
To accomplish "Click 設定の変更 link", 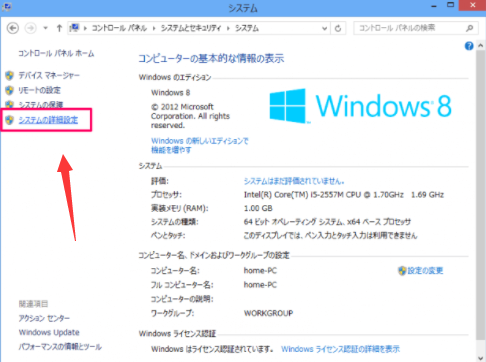I will (x=425, y=271).
